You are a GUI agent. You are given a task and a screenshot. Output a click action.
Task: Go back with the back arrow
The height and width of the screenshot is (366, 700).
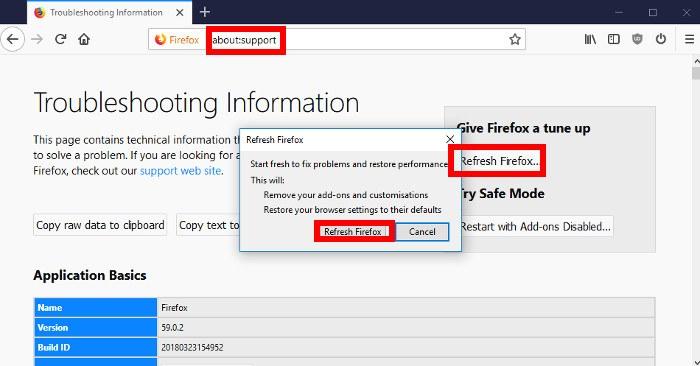[12, 39]
